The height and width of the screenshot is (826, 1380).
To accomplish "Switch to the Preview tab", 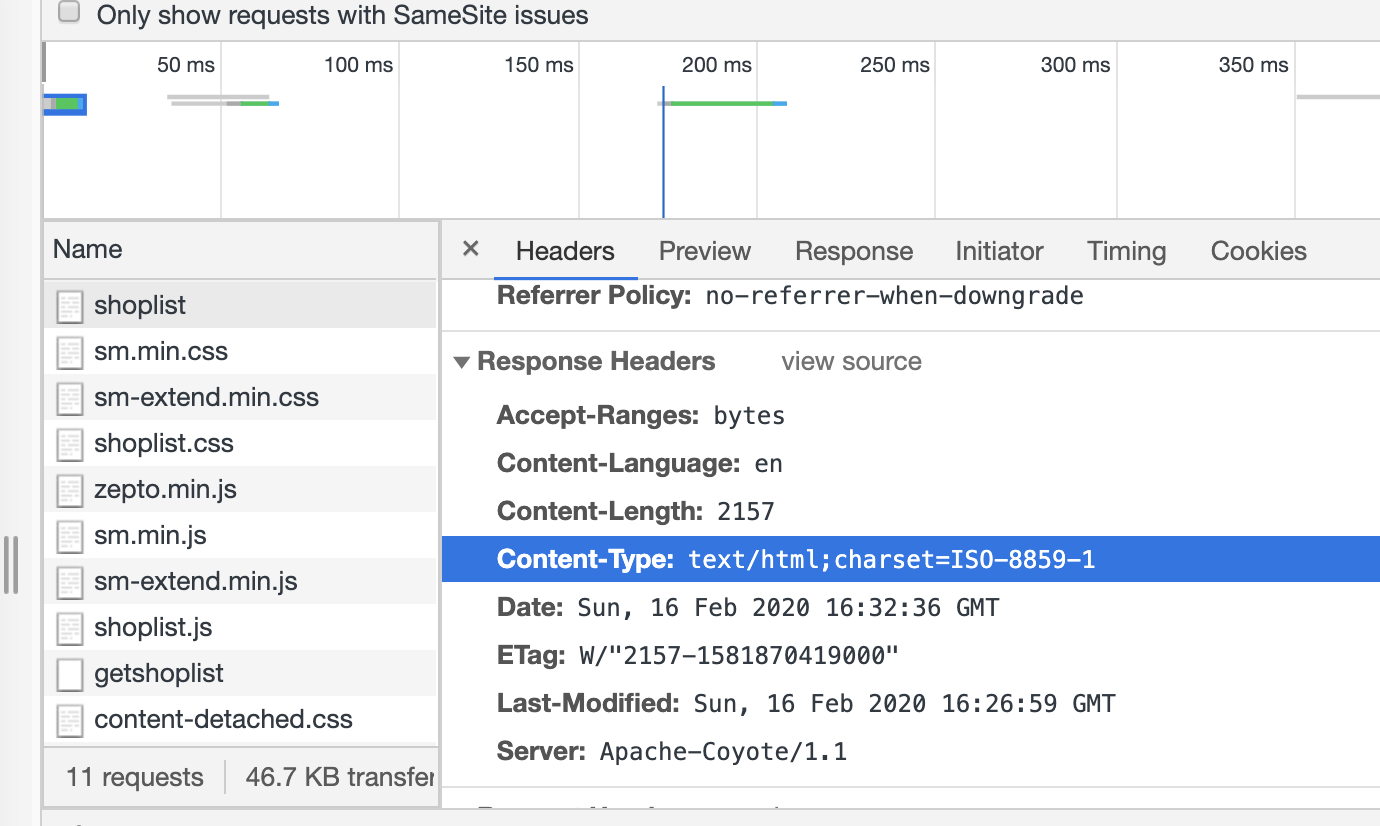I will [x=705, y=251].
